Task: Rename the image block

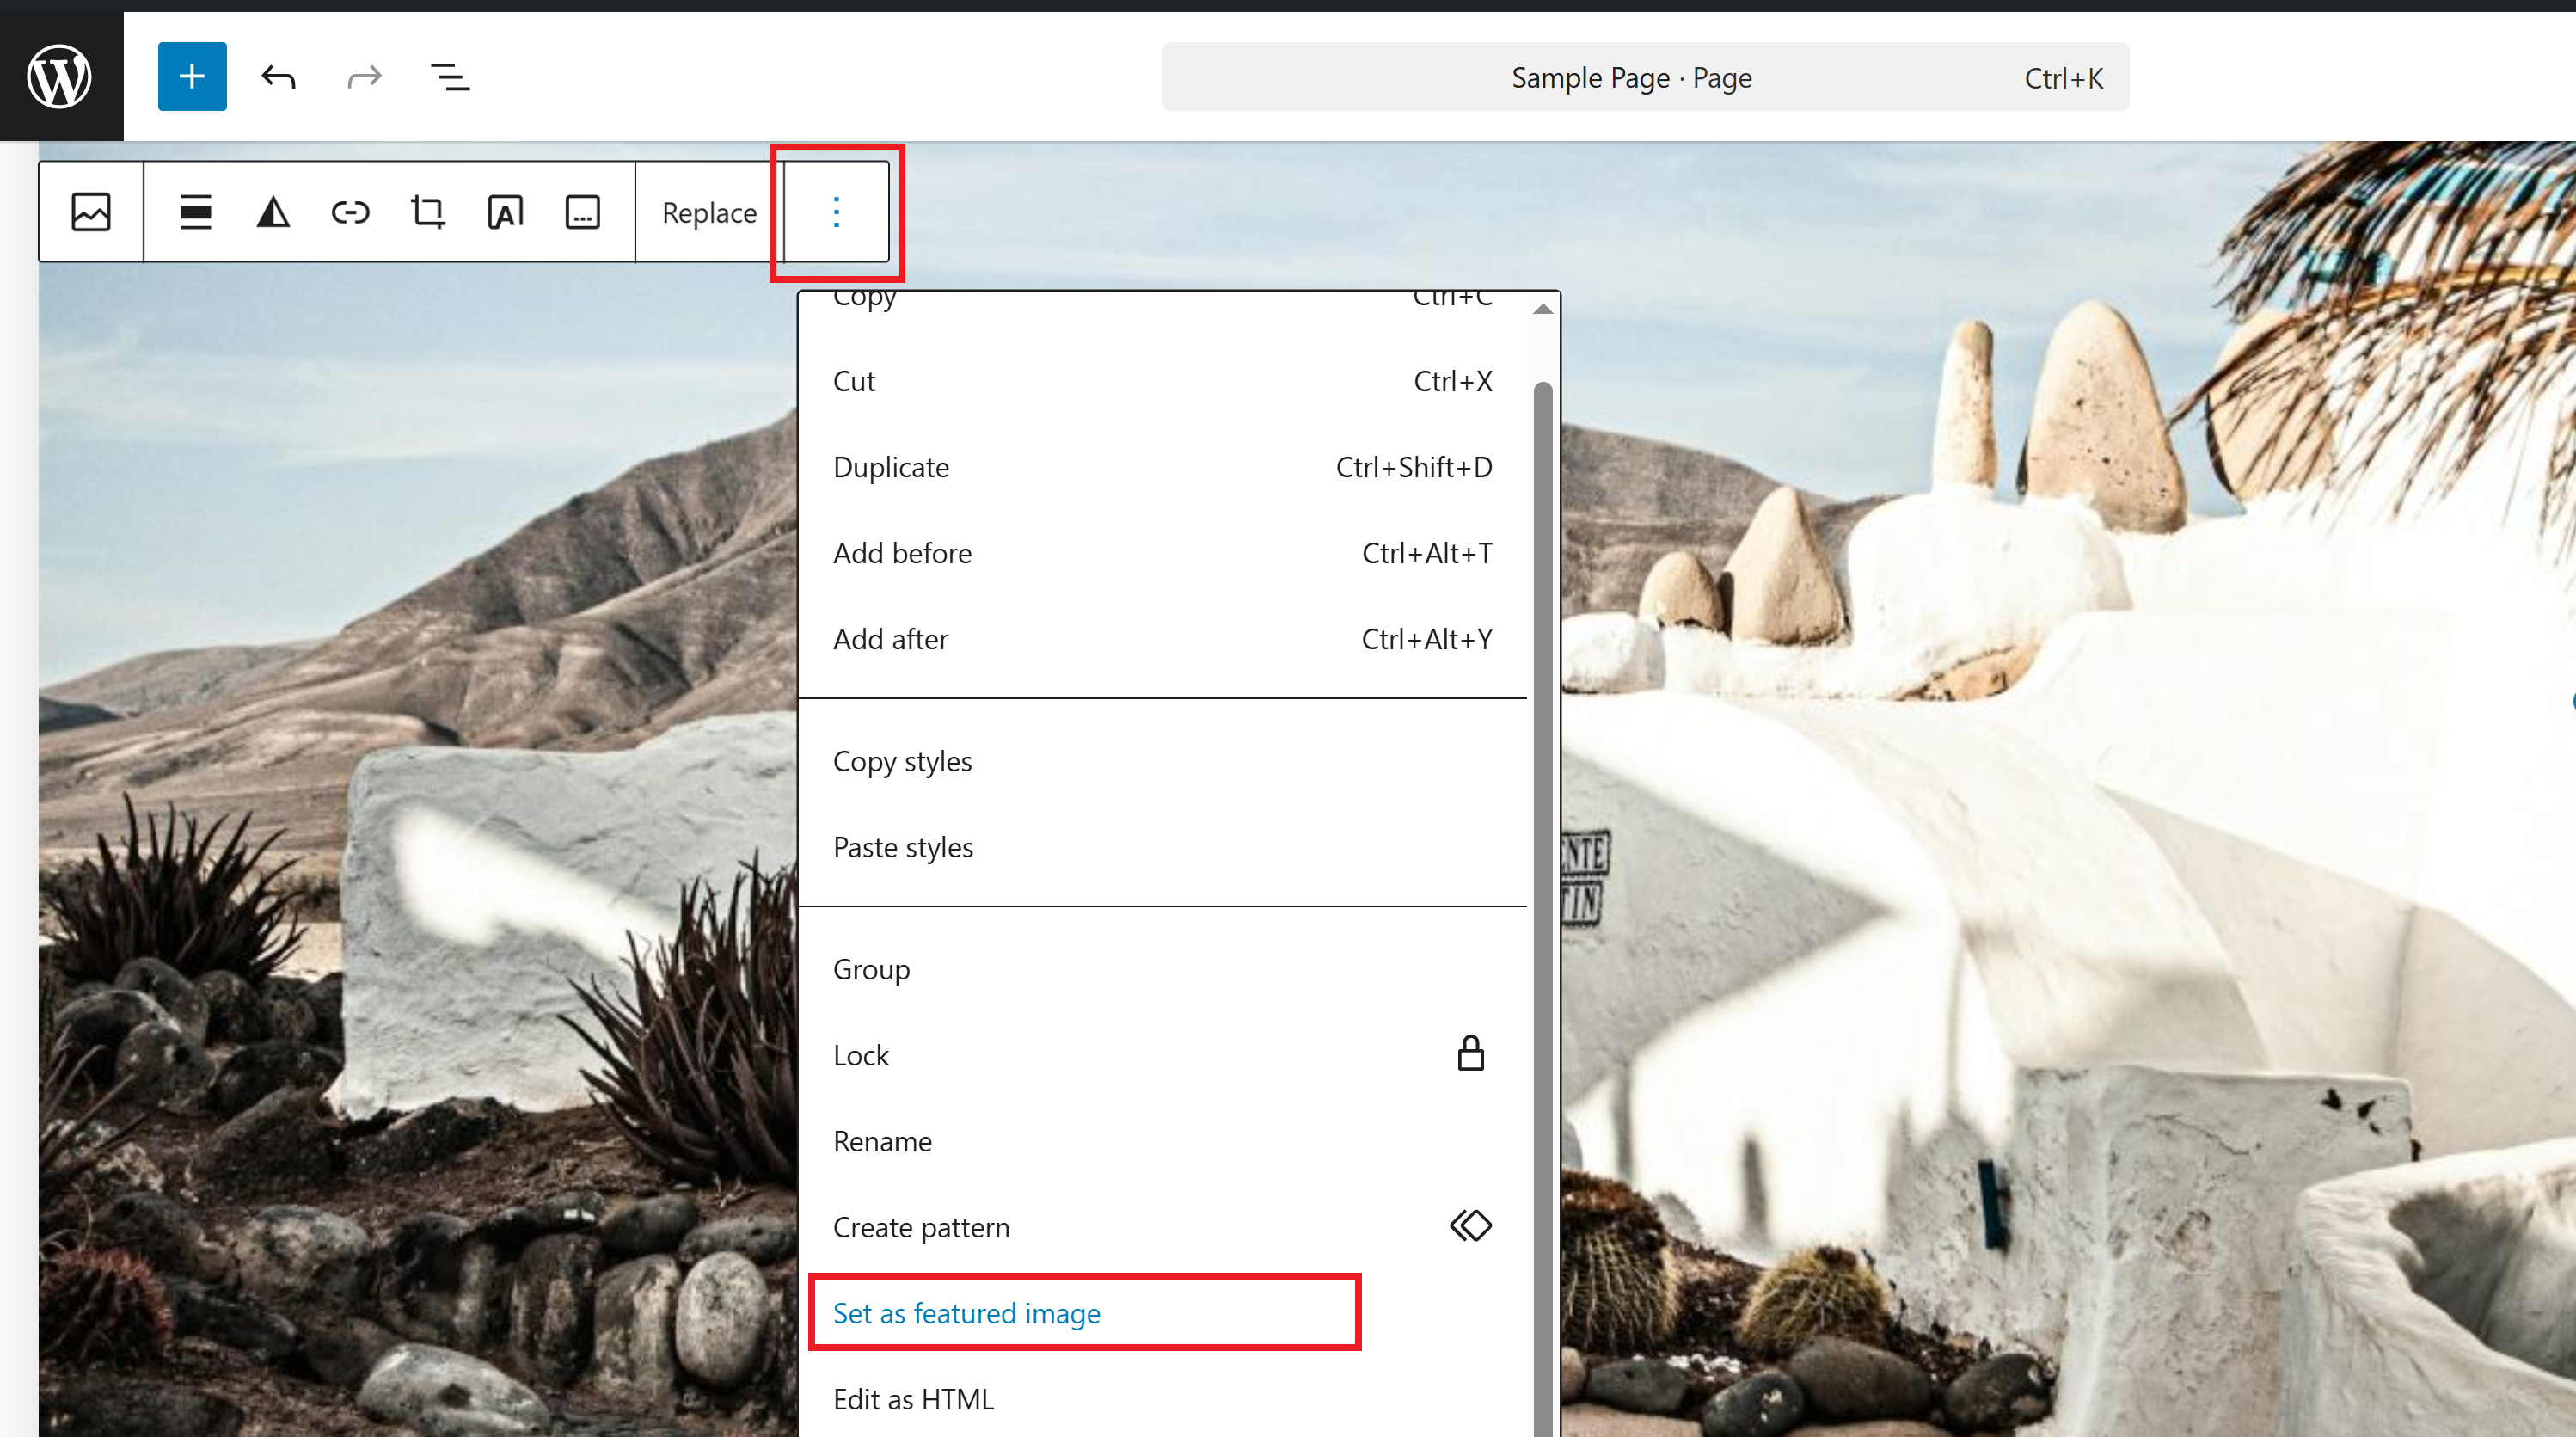Action: 1162,1141
